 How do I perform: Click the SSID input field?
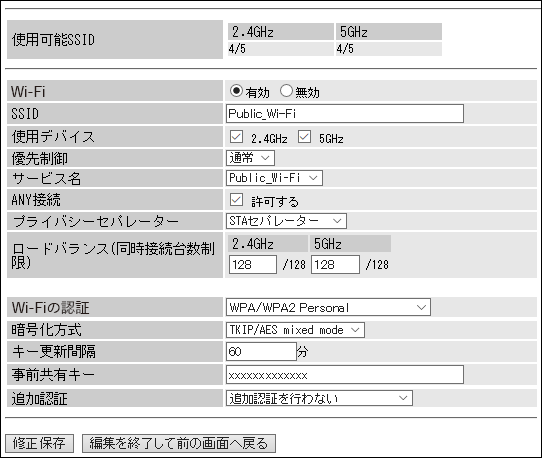point(345,114)
